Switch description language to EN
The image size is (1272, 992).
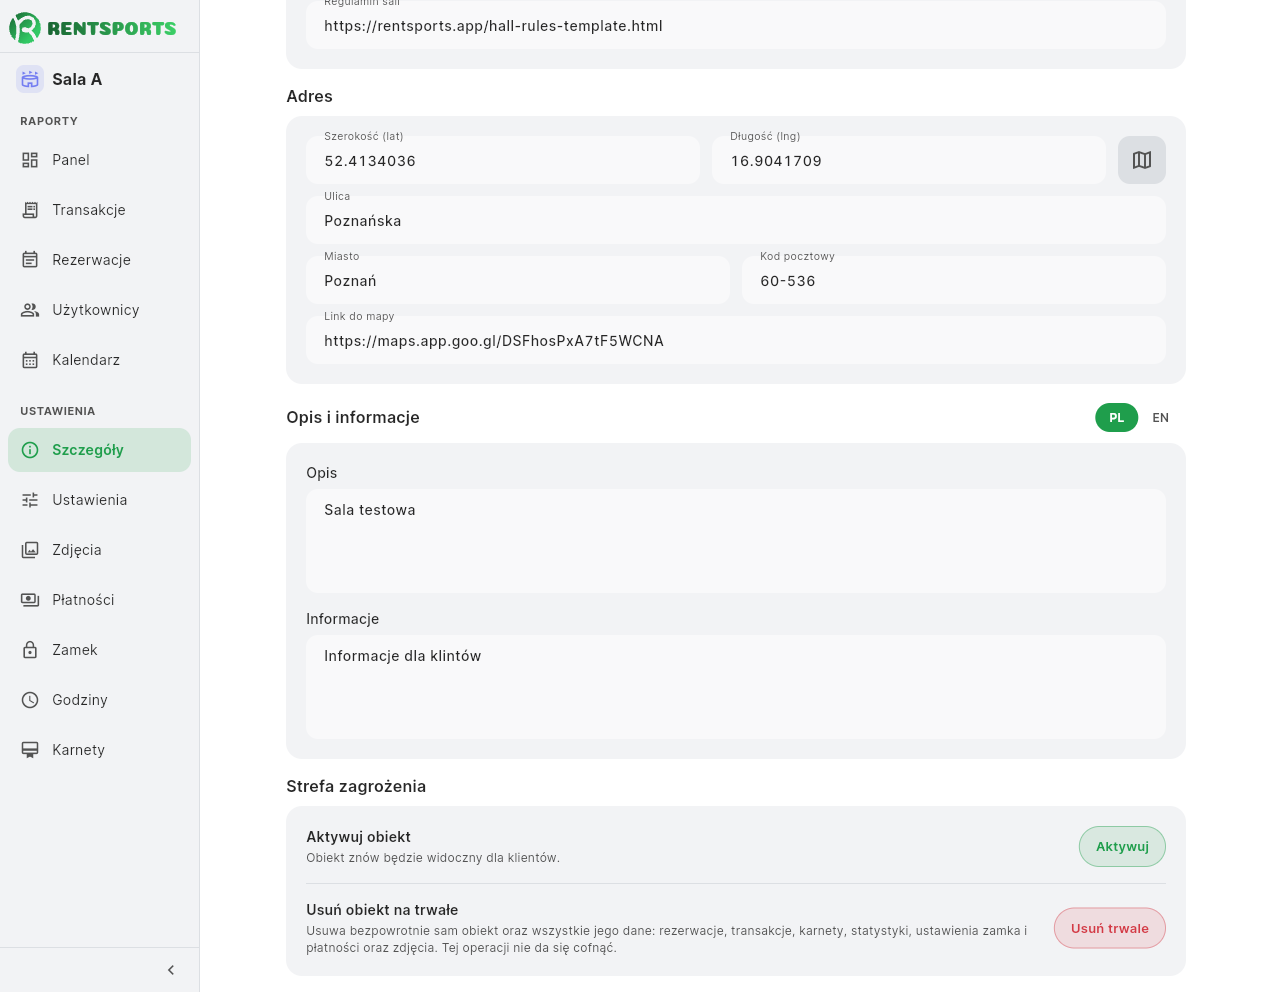tap(1160, 418)
